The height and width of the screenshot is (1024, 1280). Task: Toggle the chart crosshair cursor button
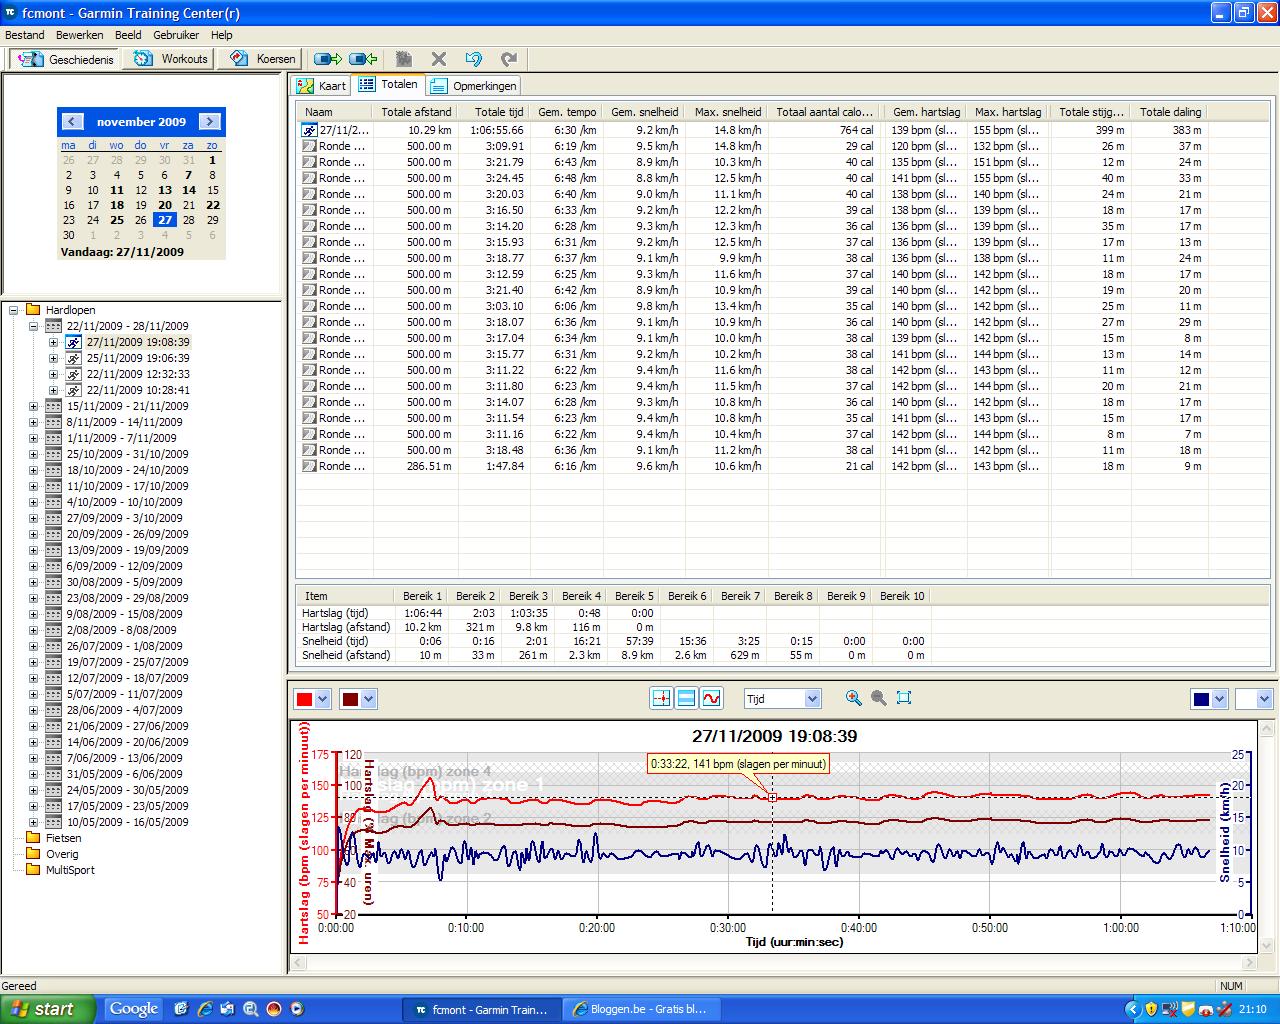click(661, 698)
